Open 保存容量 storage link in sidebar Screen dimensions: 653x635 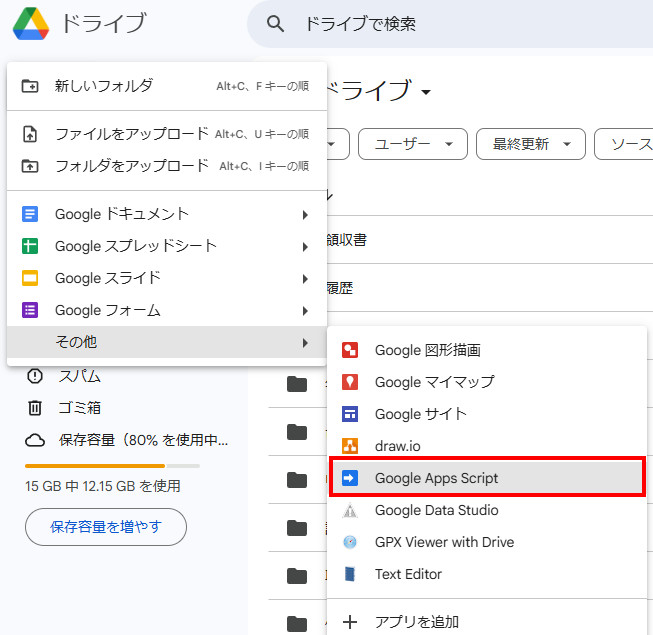[x=143, y=440]
